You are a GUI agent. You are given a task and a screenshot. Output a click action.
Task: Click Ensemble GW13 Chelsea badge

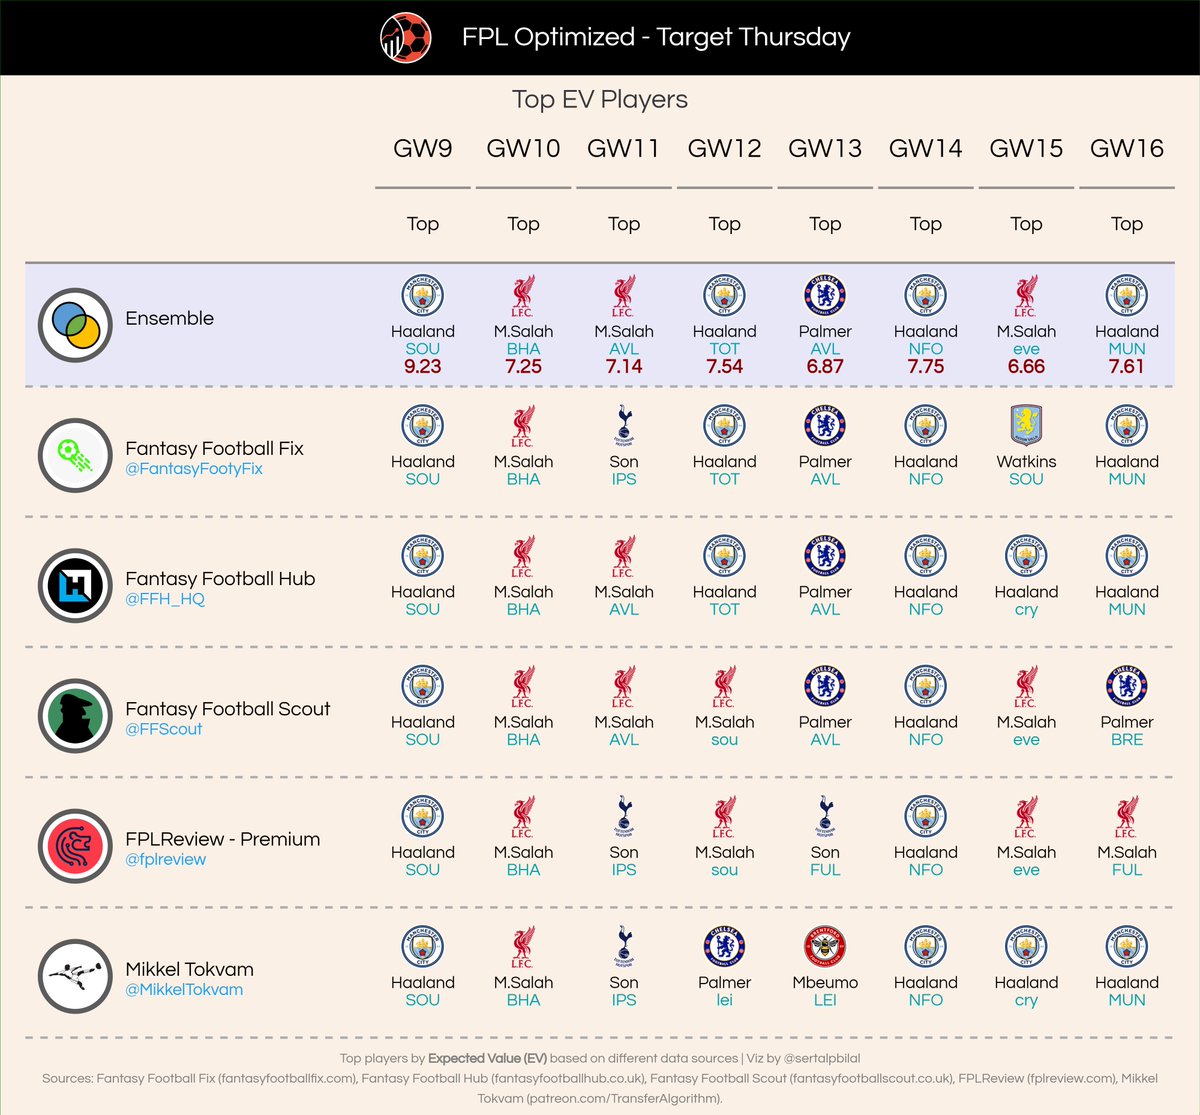pyautogui.click(x=825, y=296)
